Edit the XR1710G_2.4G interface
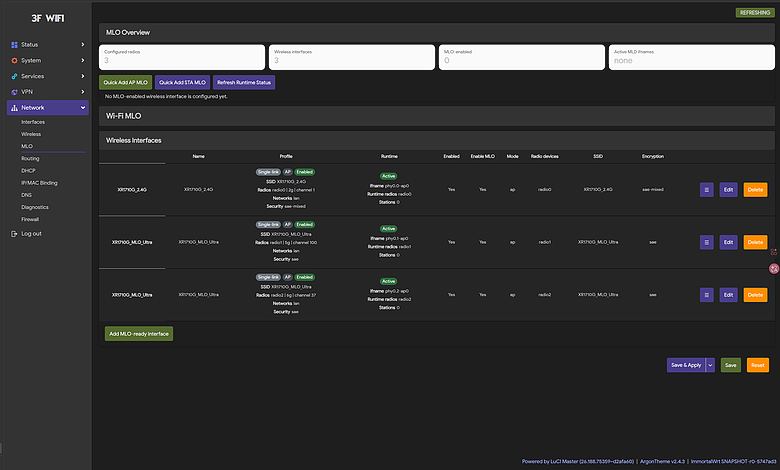This screenshot has width=780, height=470. 728,189
